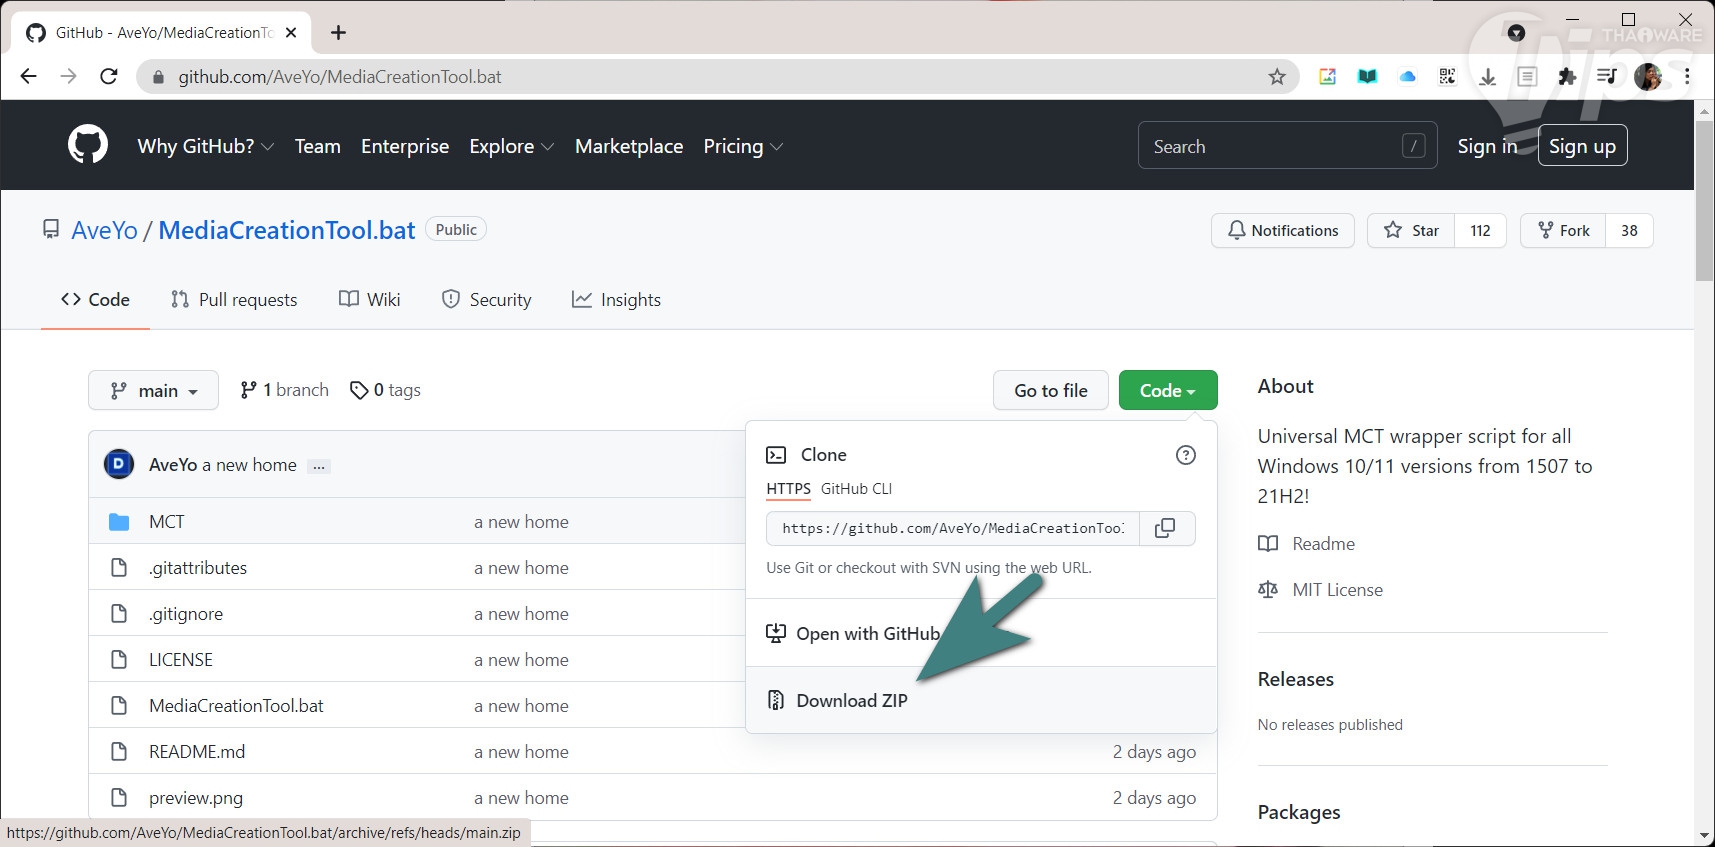Click the colorful image-edit extension icon
Image resolution: width=1715 pixels, height=847 pixels.
coord(1327,77)
